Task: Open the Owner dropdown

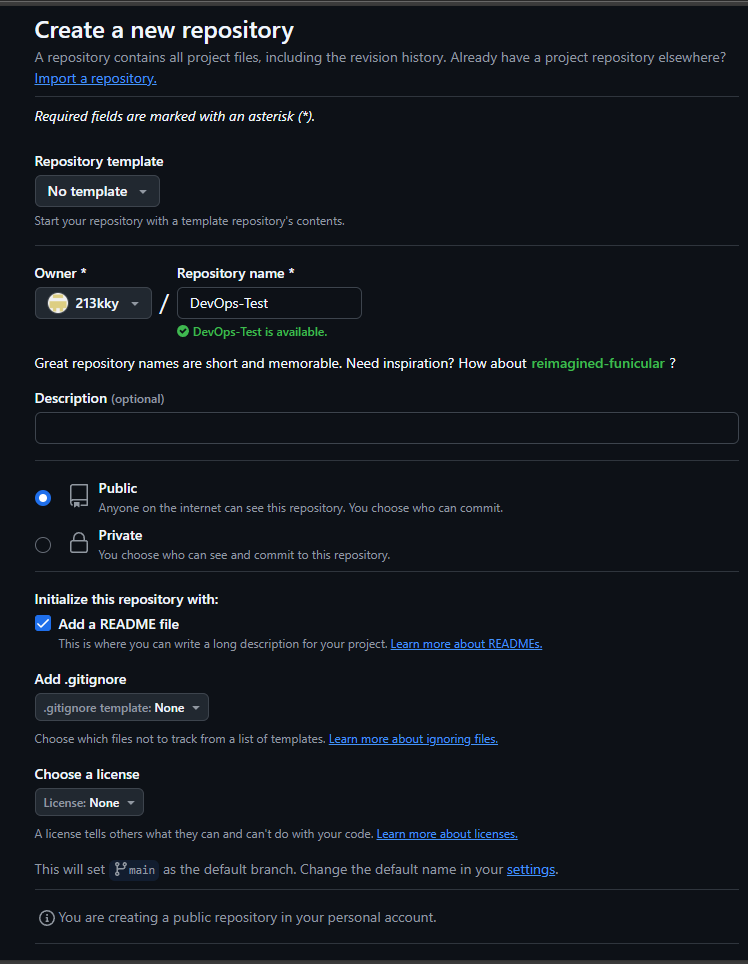Action: pyautogui.click(x=93, y=303)
